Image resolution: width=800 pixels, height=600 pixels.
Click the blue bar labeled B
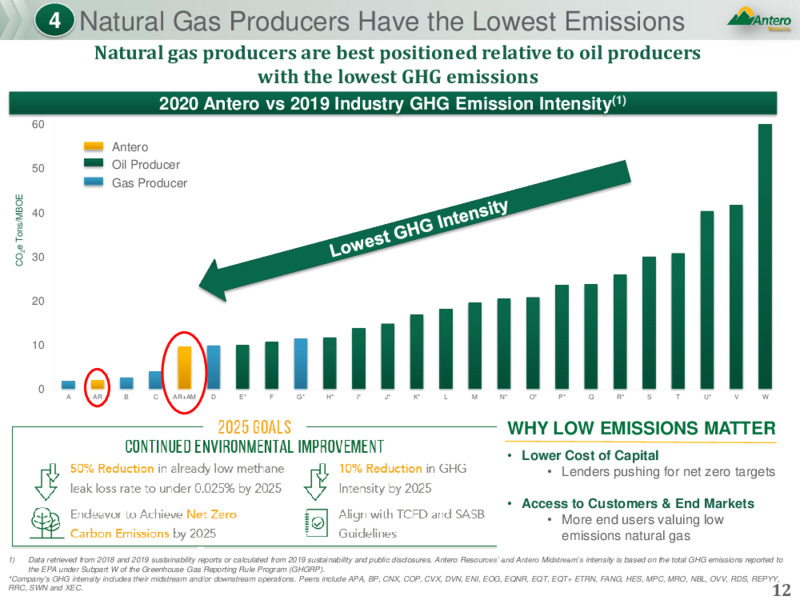coord(127,383)
